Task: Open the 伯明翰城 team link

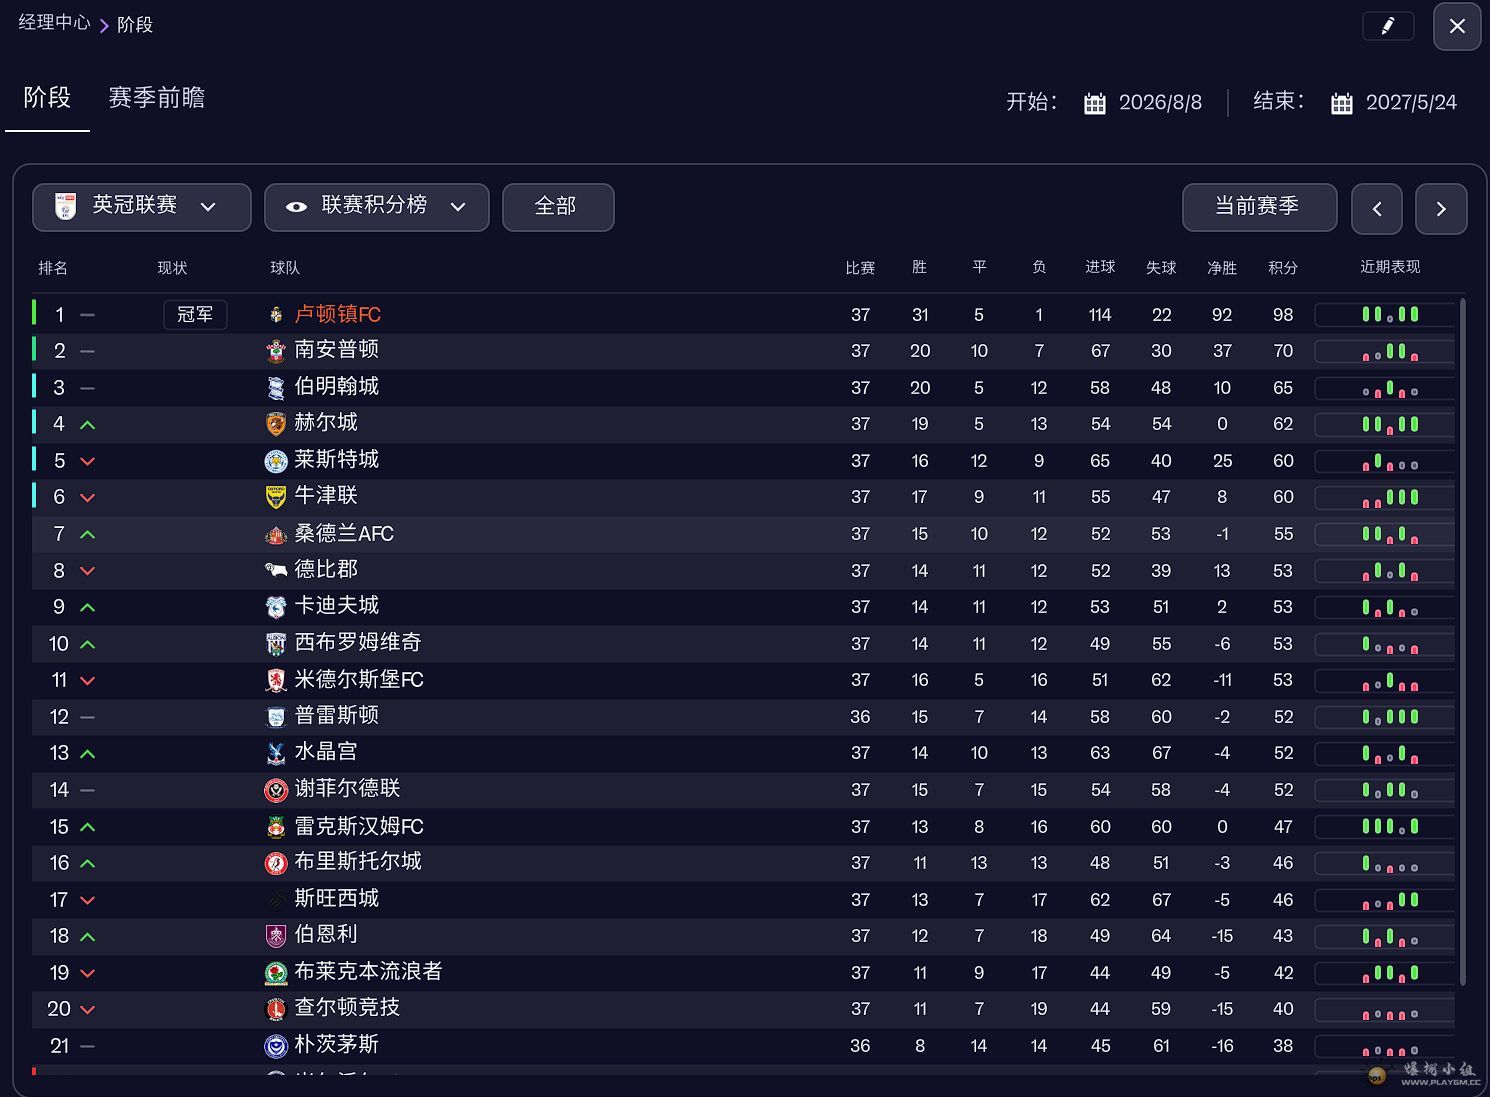Action: 336,387
